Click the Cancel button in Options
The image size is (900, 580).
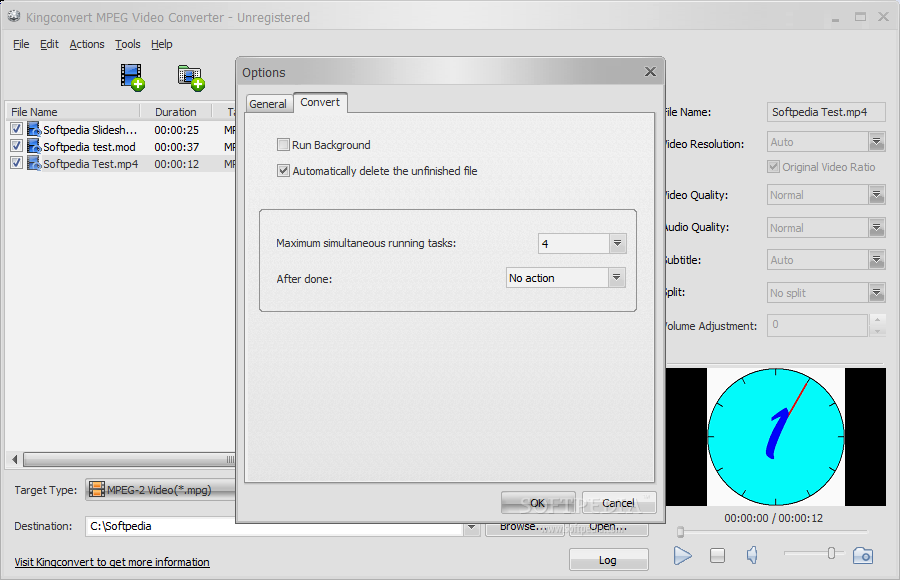619,503
